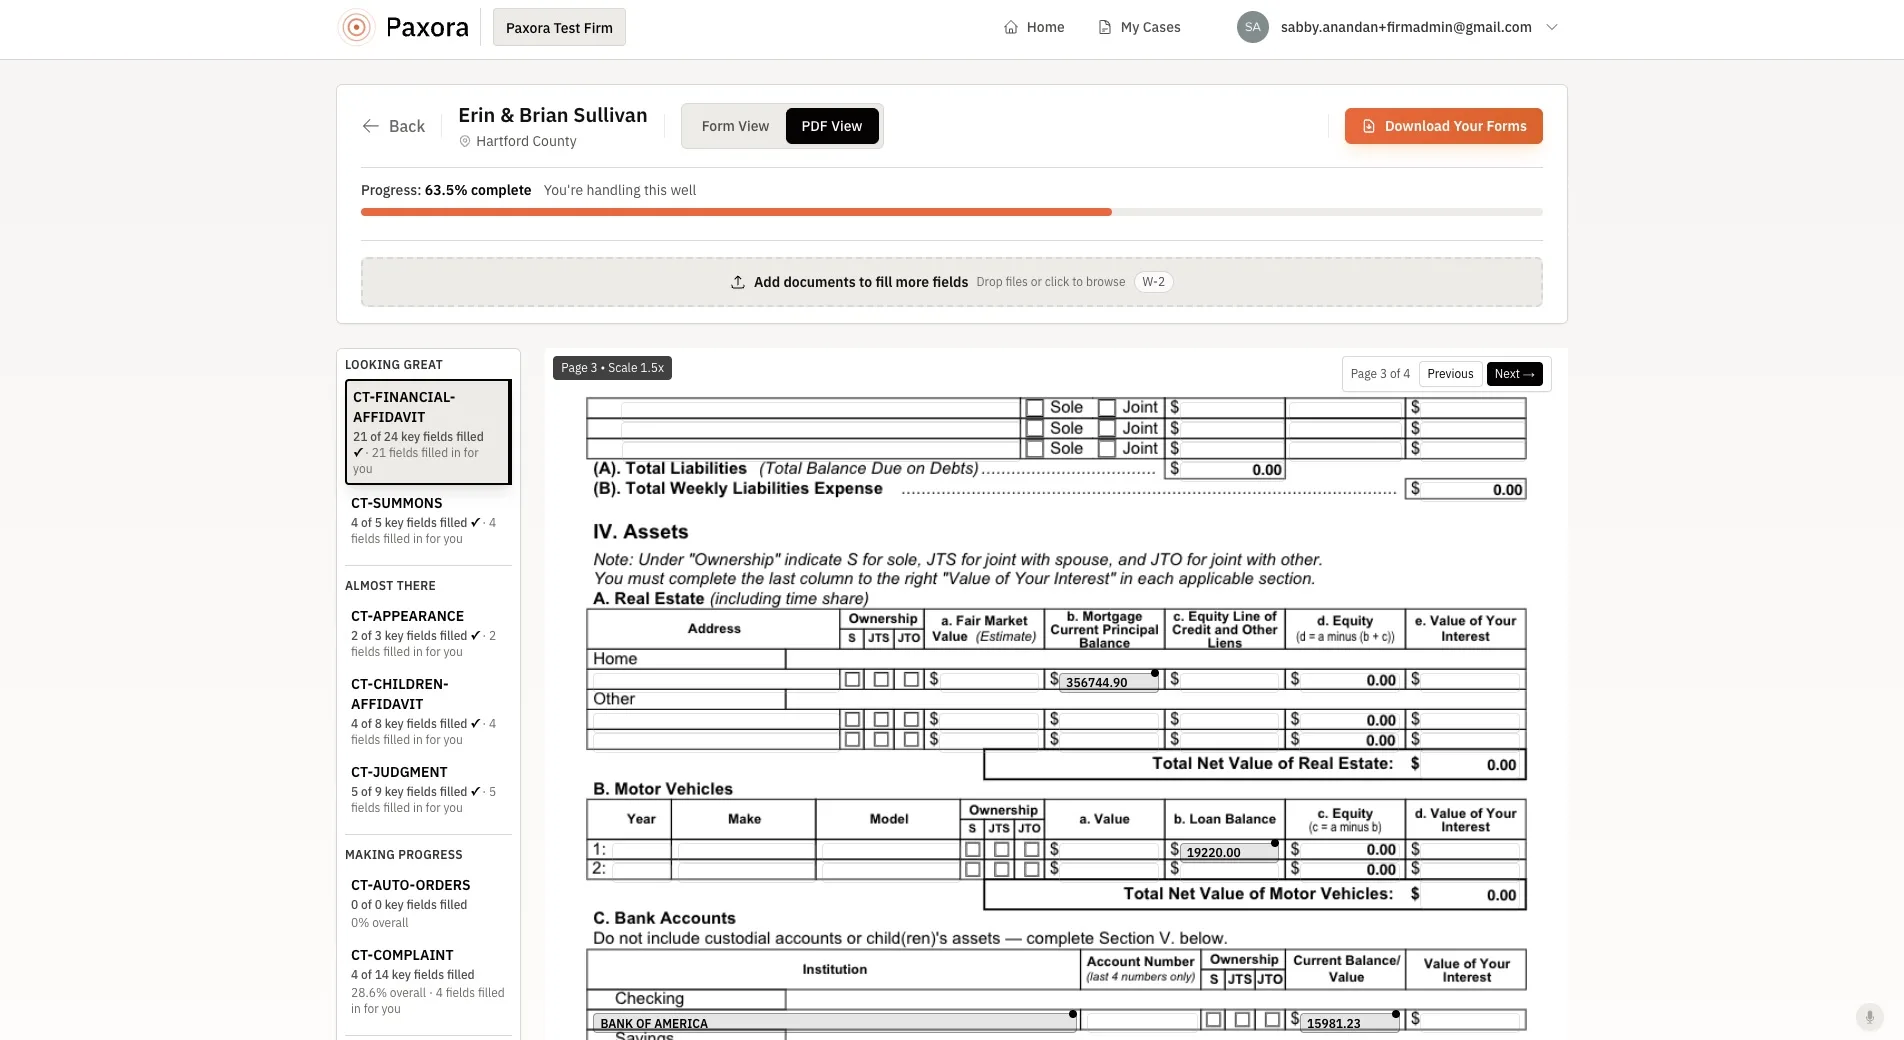1904x1040 pixels.
Task: Open the CT-COMPLAINT form
Action: (x=428, y=981)
